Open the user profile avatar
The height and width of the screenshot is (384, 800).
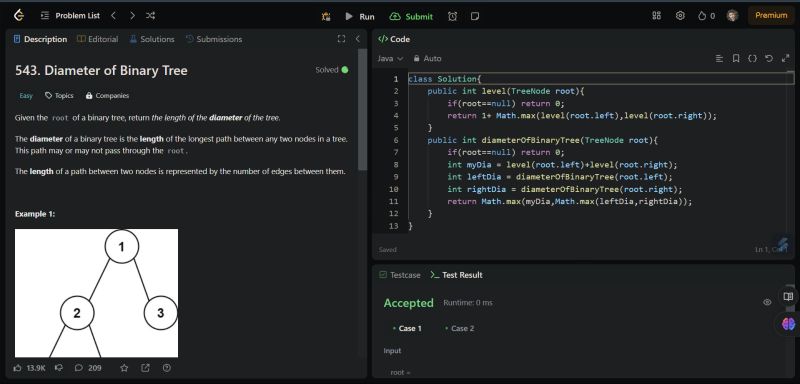click(x=733, y=16)
